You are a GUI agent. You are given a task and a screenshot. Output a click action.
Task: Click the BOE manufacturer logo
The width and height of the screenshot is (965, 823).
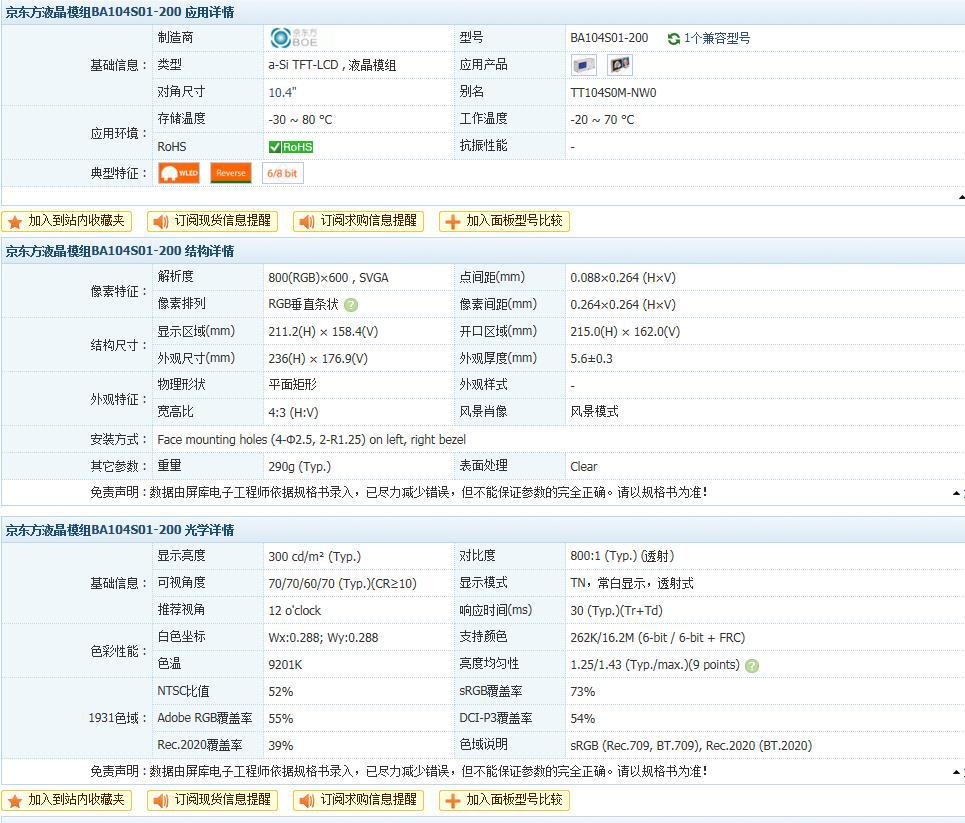click(x=291, y=38)
